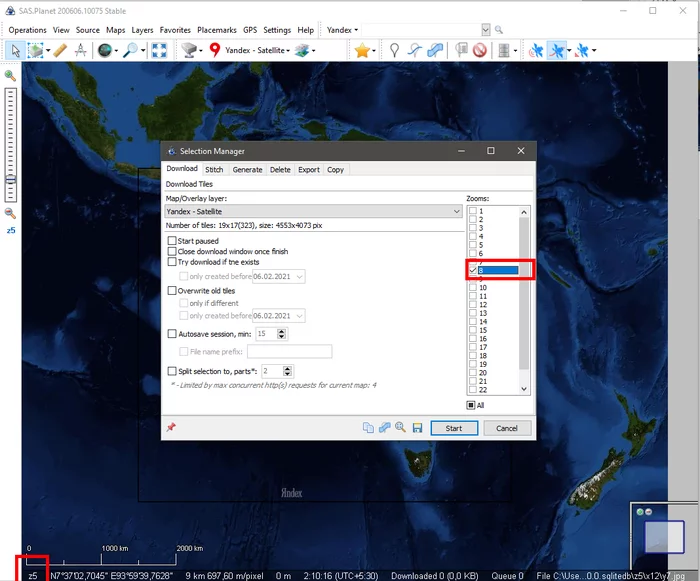This screenshot has height=581, width=700.
Task: Add a new placemark pin icon
Action: click(x=394, y=50)
